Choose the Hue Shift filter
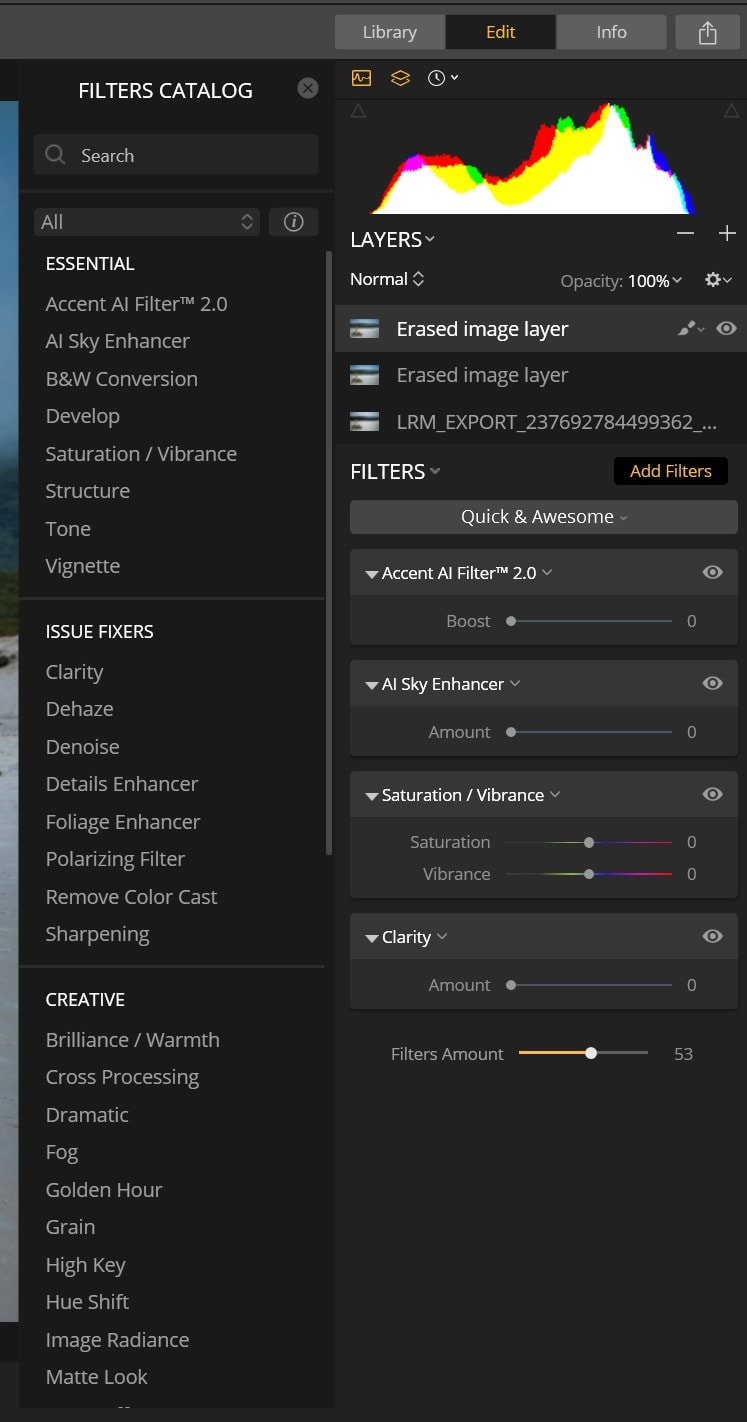 click(87, 1302)
